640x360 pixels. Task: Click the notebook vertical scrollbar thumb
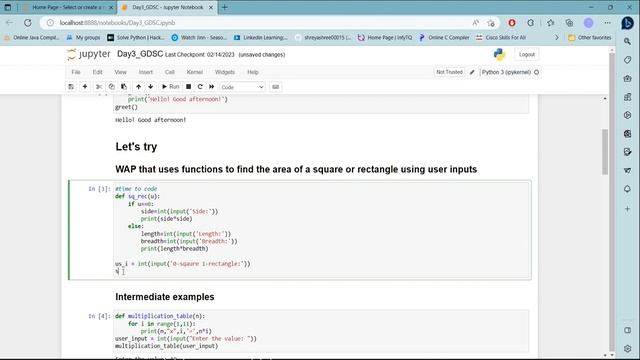pyautogui.click(x=605, y=152)
